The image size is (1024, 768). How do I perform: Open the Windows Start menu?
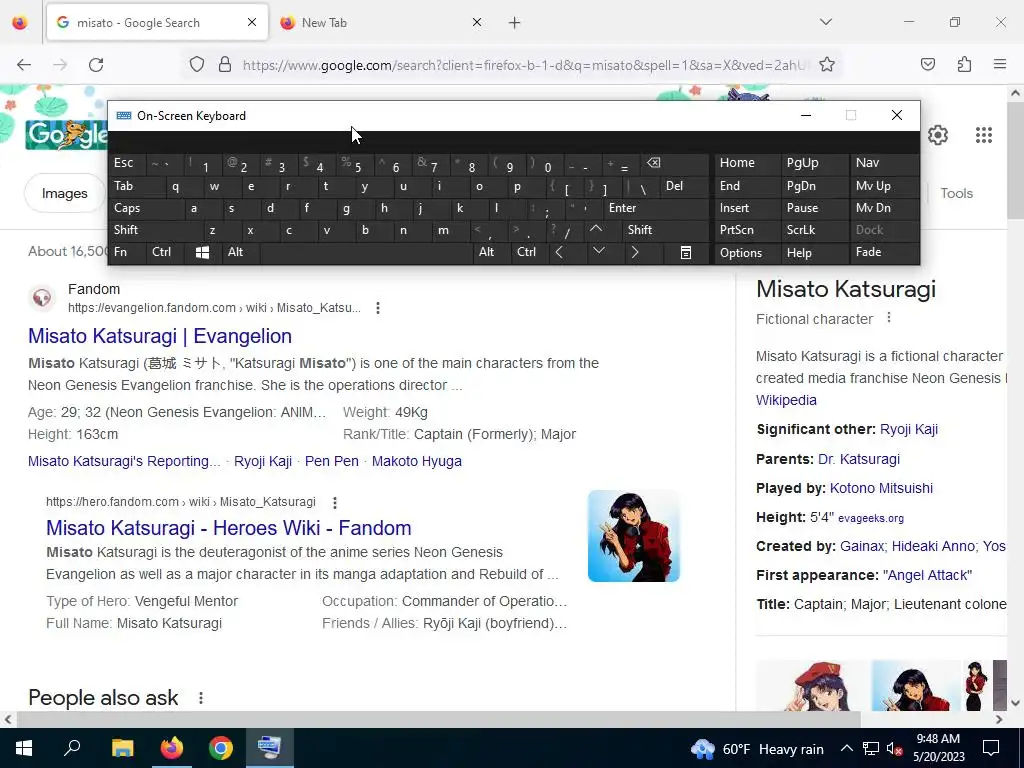24,748
